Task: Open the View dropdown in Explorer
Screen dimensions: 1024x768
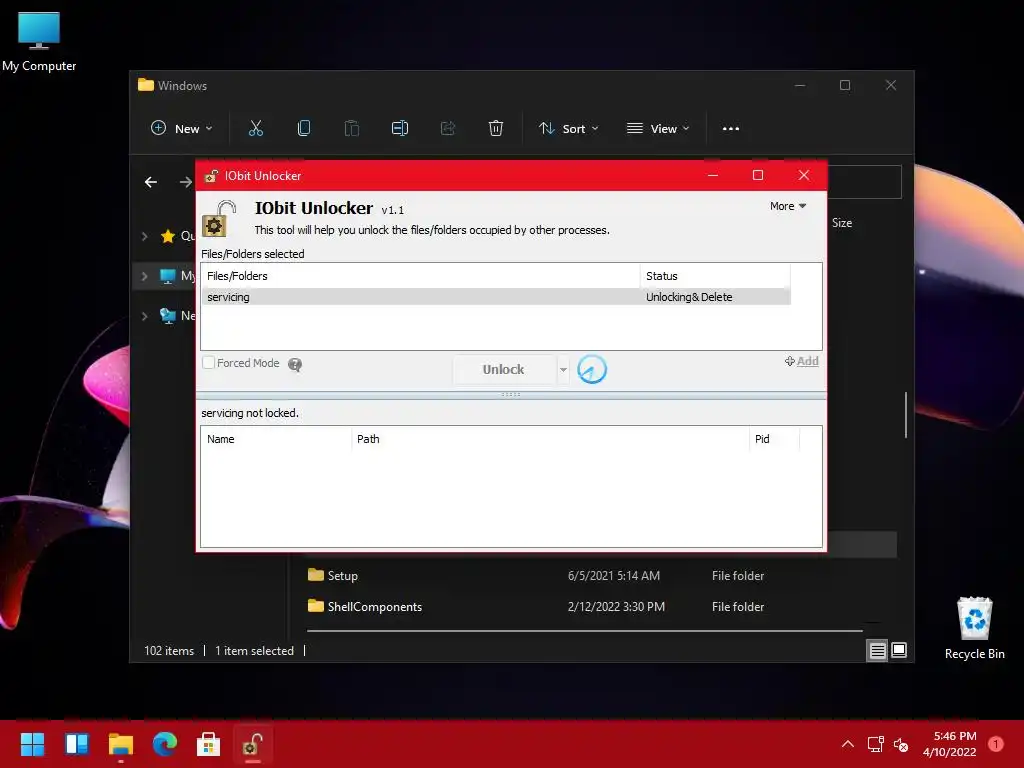Action: click(x=658, y=129)
